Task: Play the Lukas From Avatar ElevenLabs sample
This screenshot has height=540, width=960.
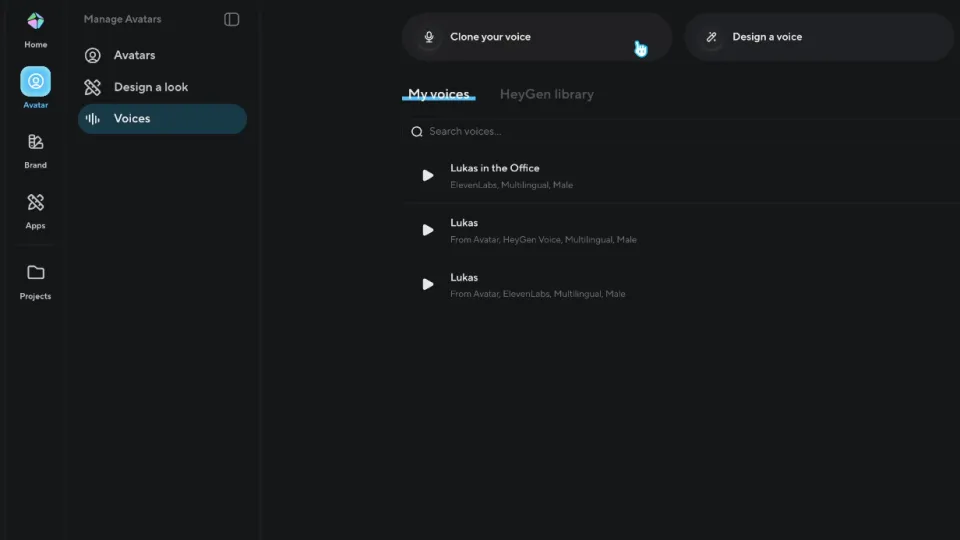Action: (x=427, y=284)
